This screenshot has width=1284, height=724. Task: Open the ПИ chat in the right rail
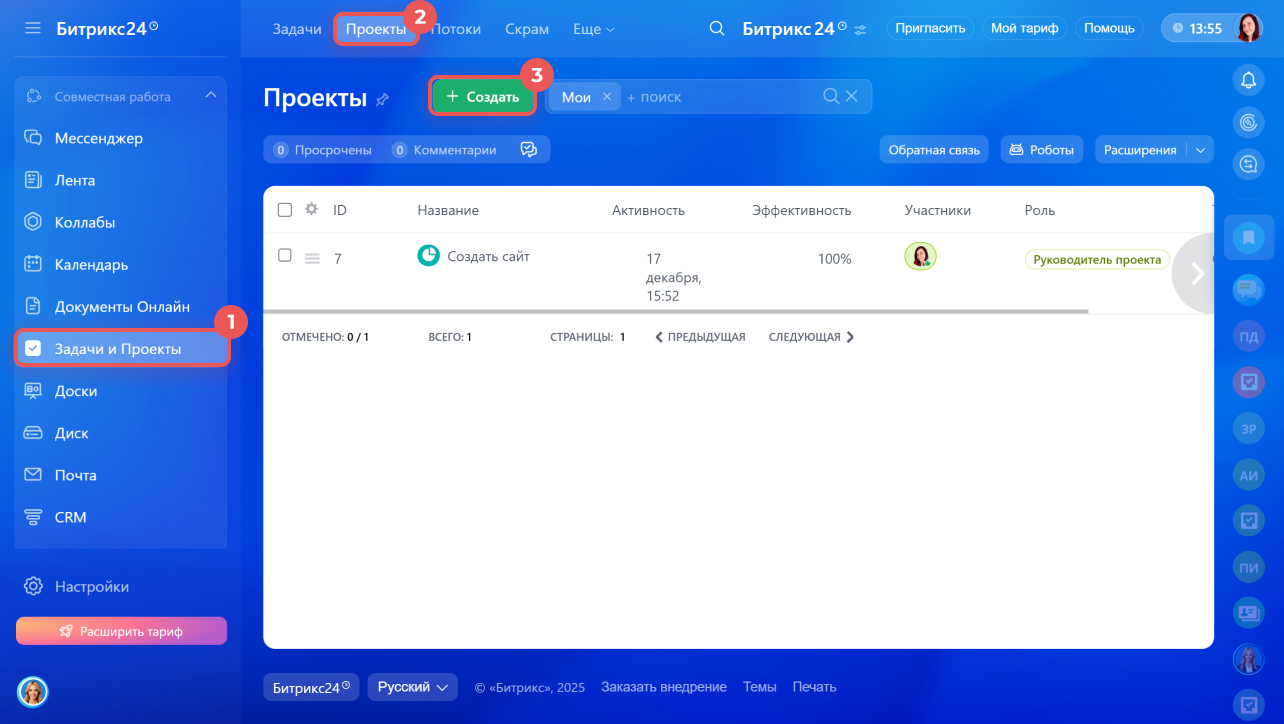(x=1248, y=567)
